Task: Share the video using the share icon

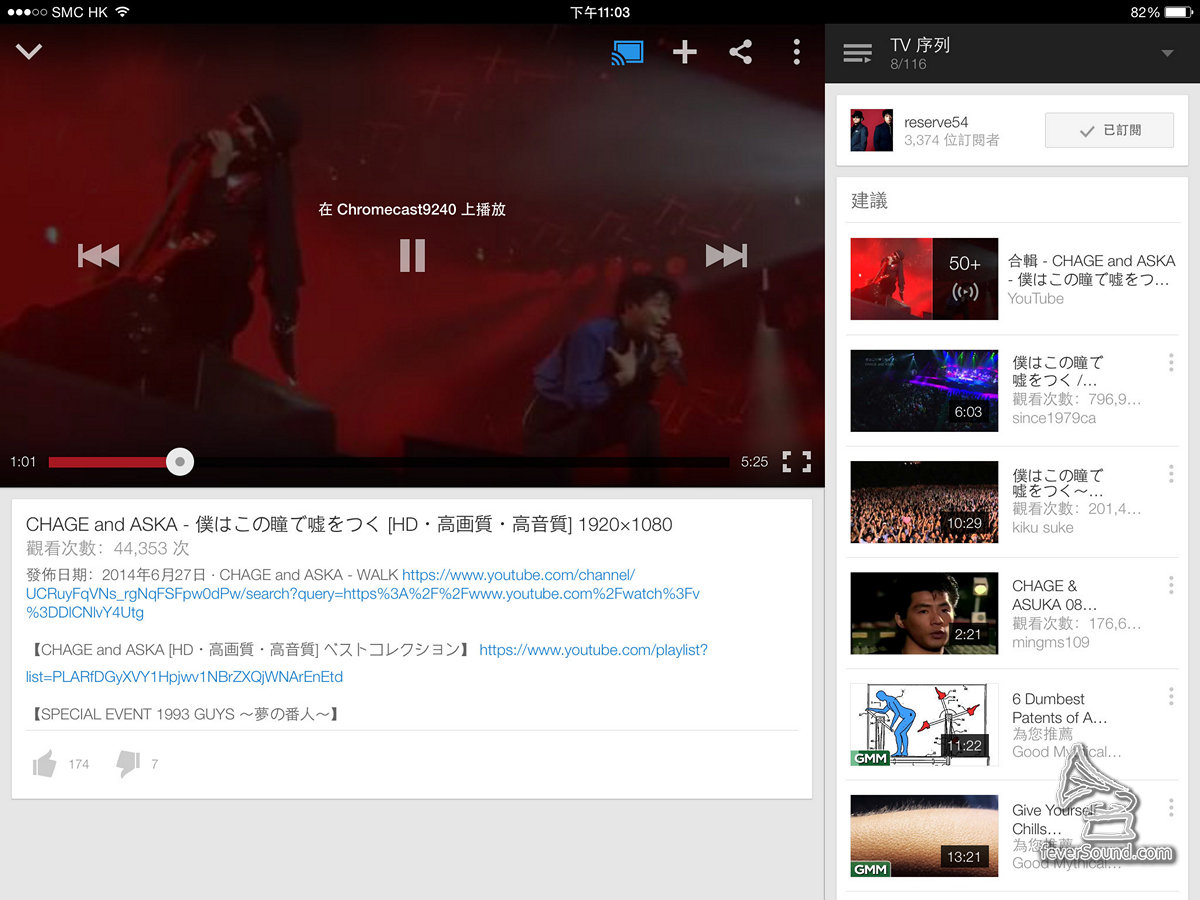Action: coord(741,52)
